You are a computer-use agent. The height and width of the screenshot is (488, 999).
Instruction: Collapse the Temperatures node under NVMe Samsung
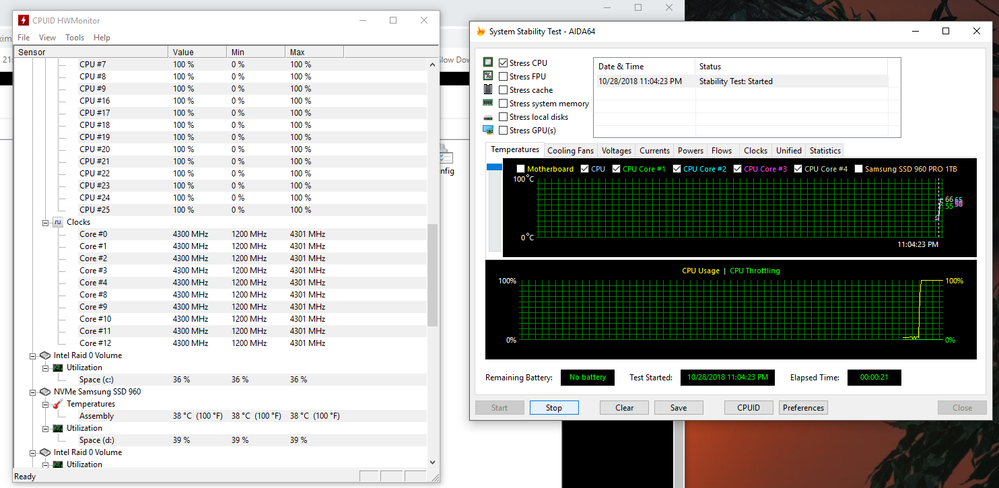[x=45, y=404]
